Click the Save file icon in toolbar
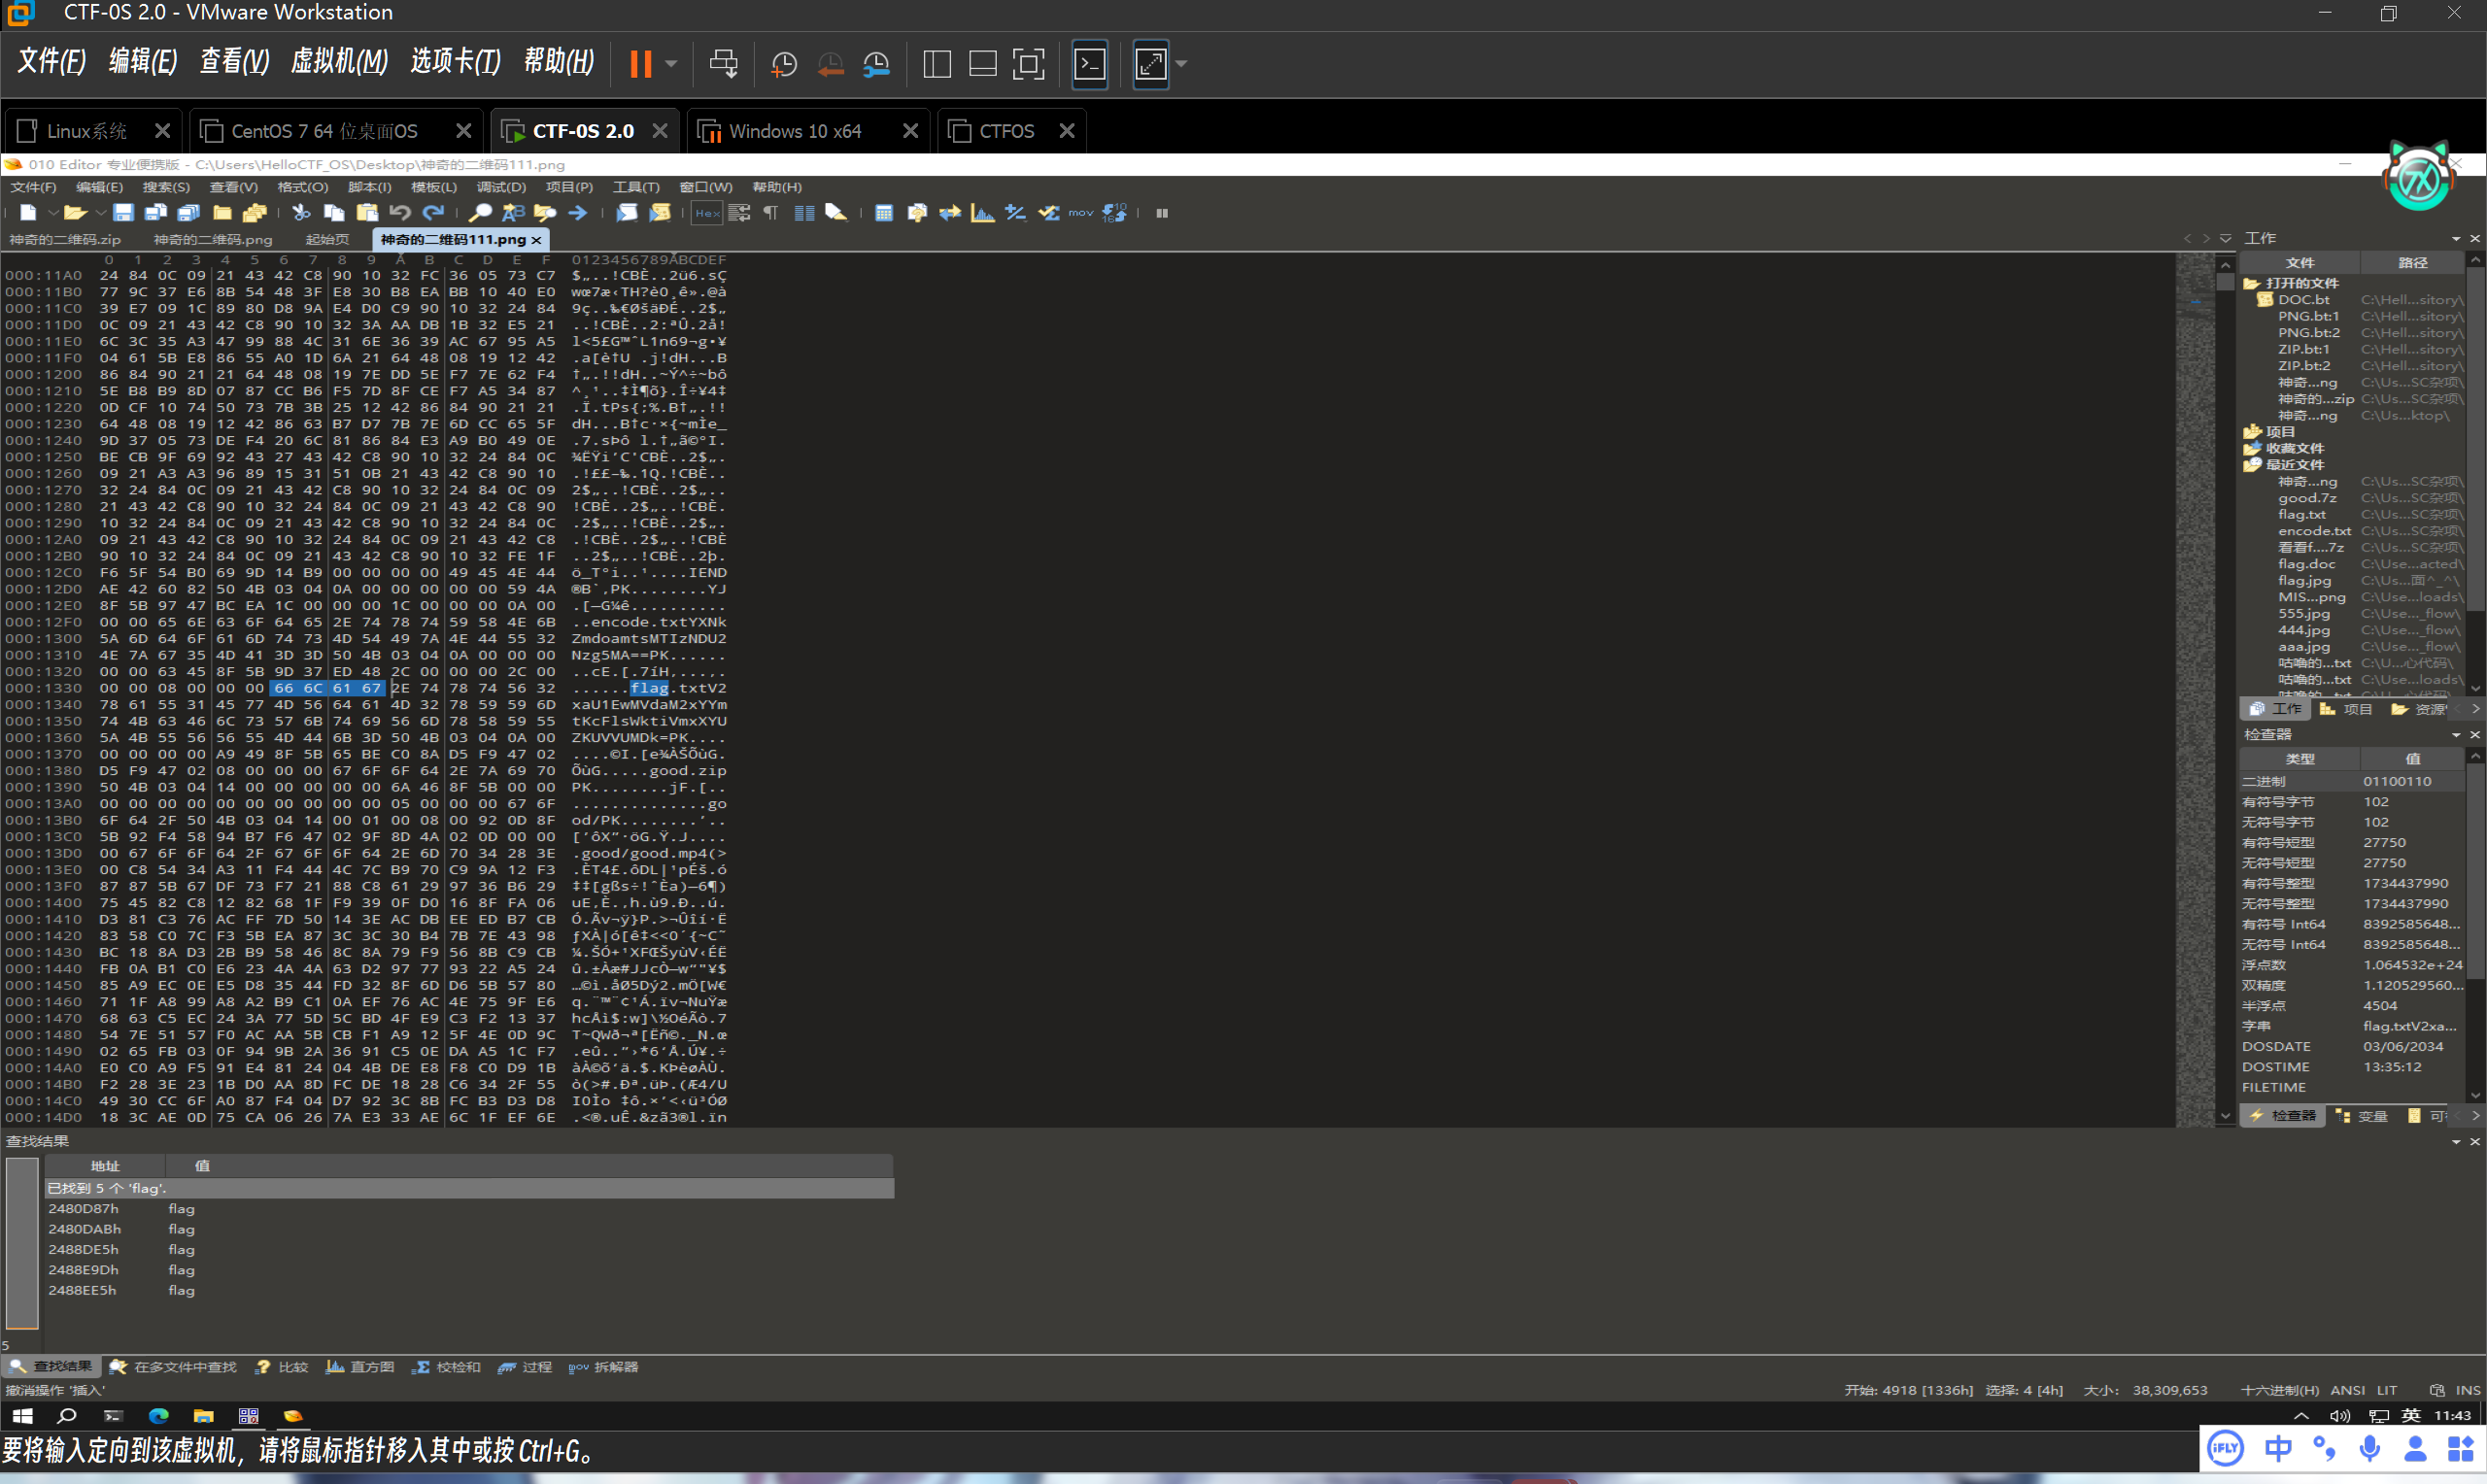The image size is (2487, 1484). point(123,213)
